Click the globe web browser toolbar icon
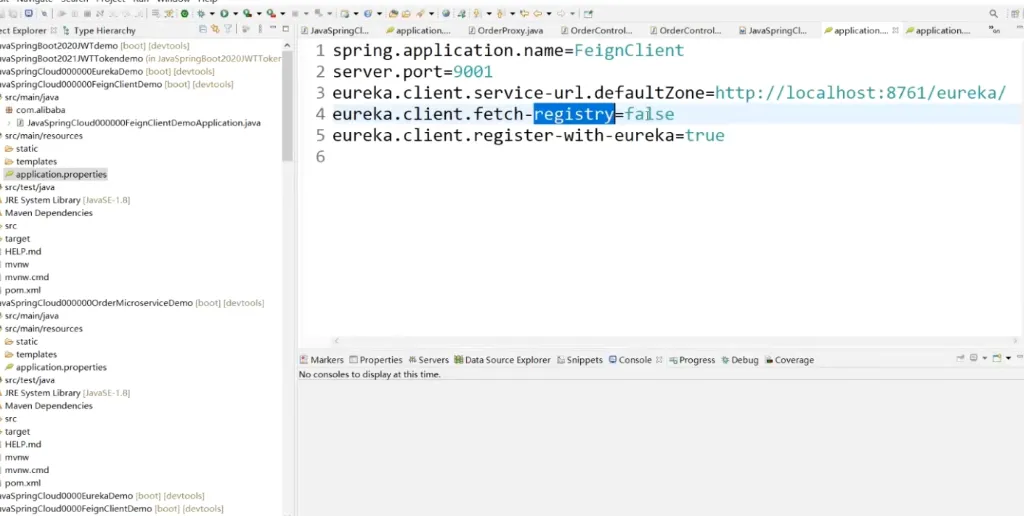The height and width of the screenshot is (516, 1024). tap(445, 13)
